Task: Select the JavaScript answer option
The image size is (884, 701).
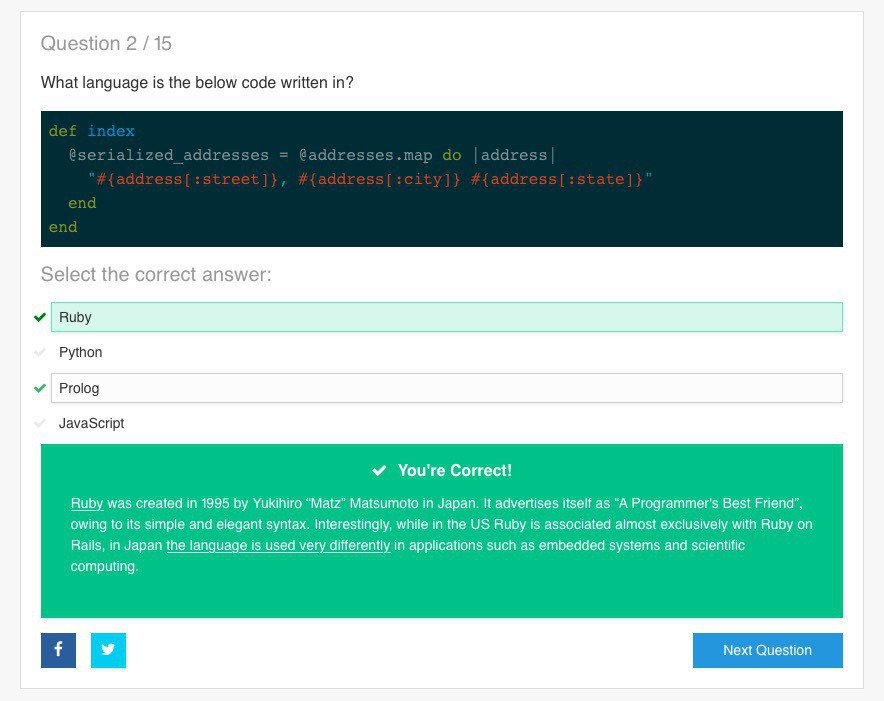Action: tap(92, 423)
